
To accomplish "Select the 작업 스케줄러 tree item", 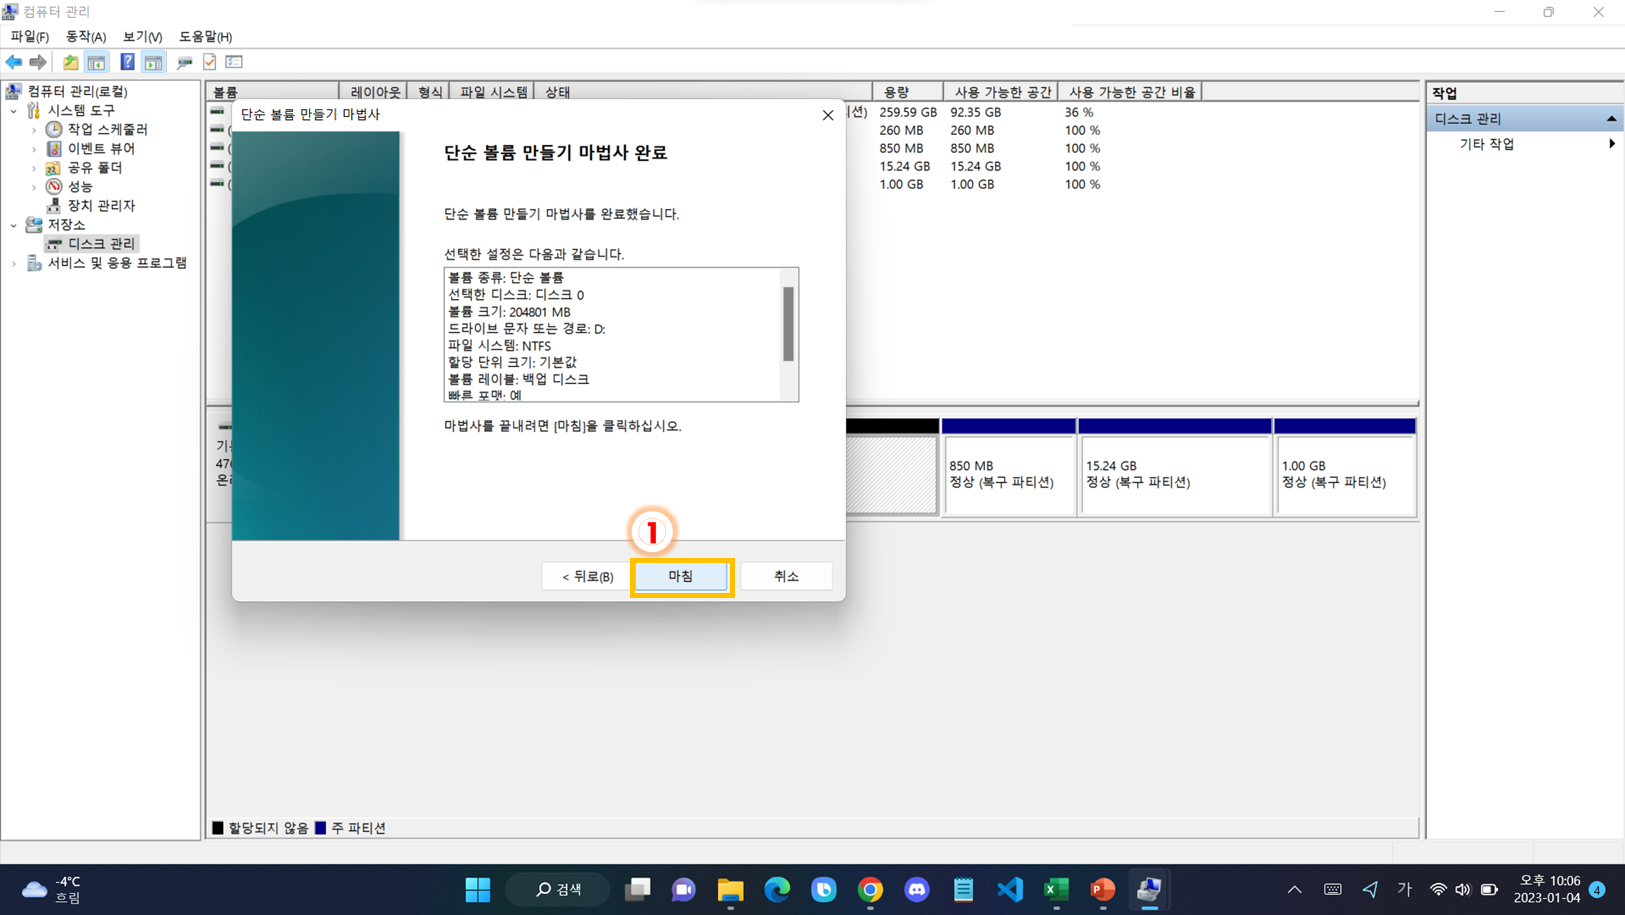I will point(107,129).
